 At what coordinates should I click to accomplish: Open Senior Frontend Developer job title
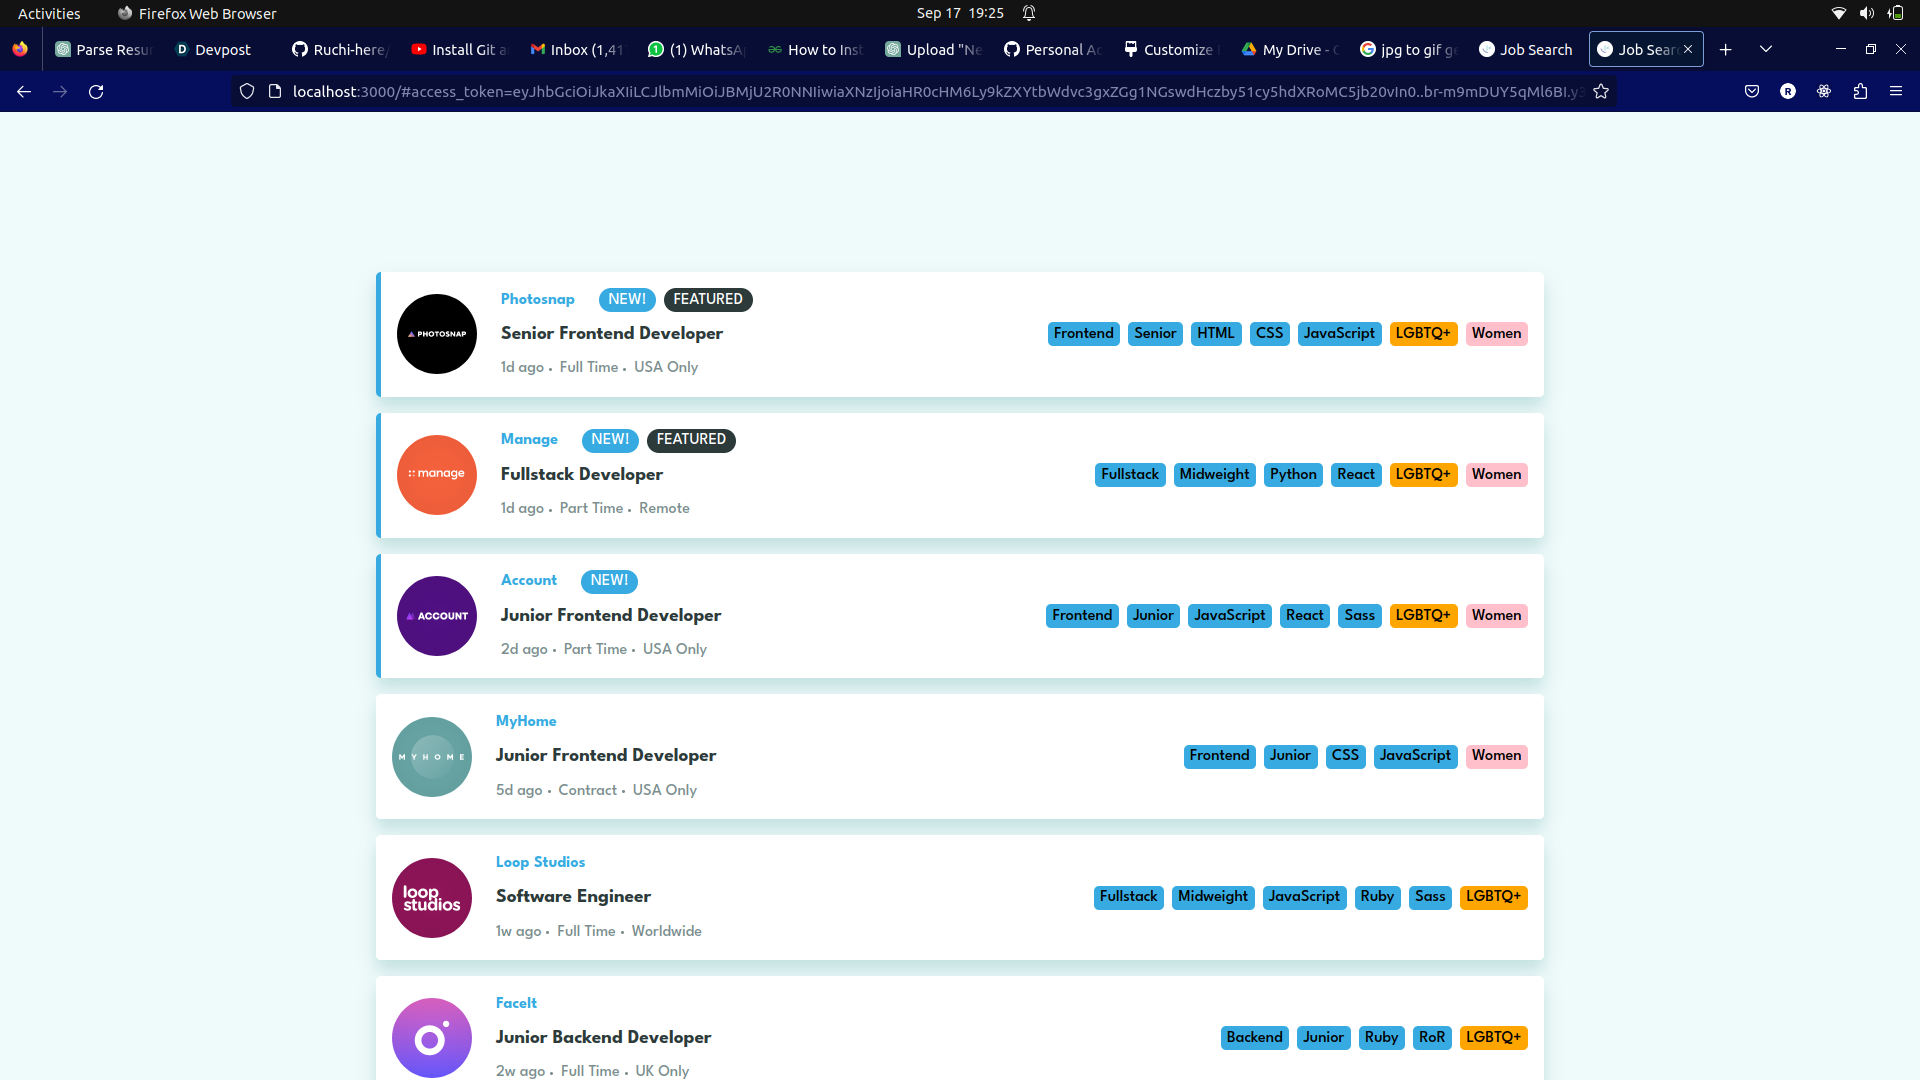click(611, 334)
